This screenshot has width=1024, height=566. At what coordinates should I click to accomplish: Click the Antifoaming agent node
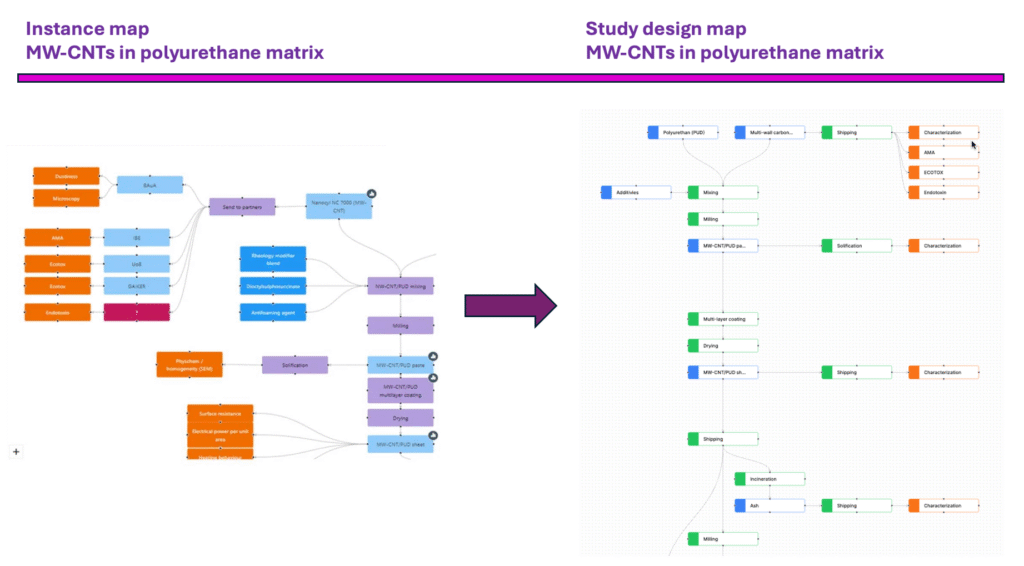[x=273, y=312]
